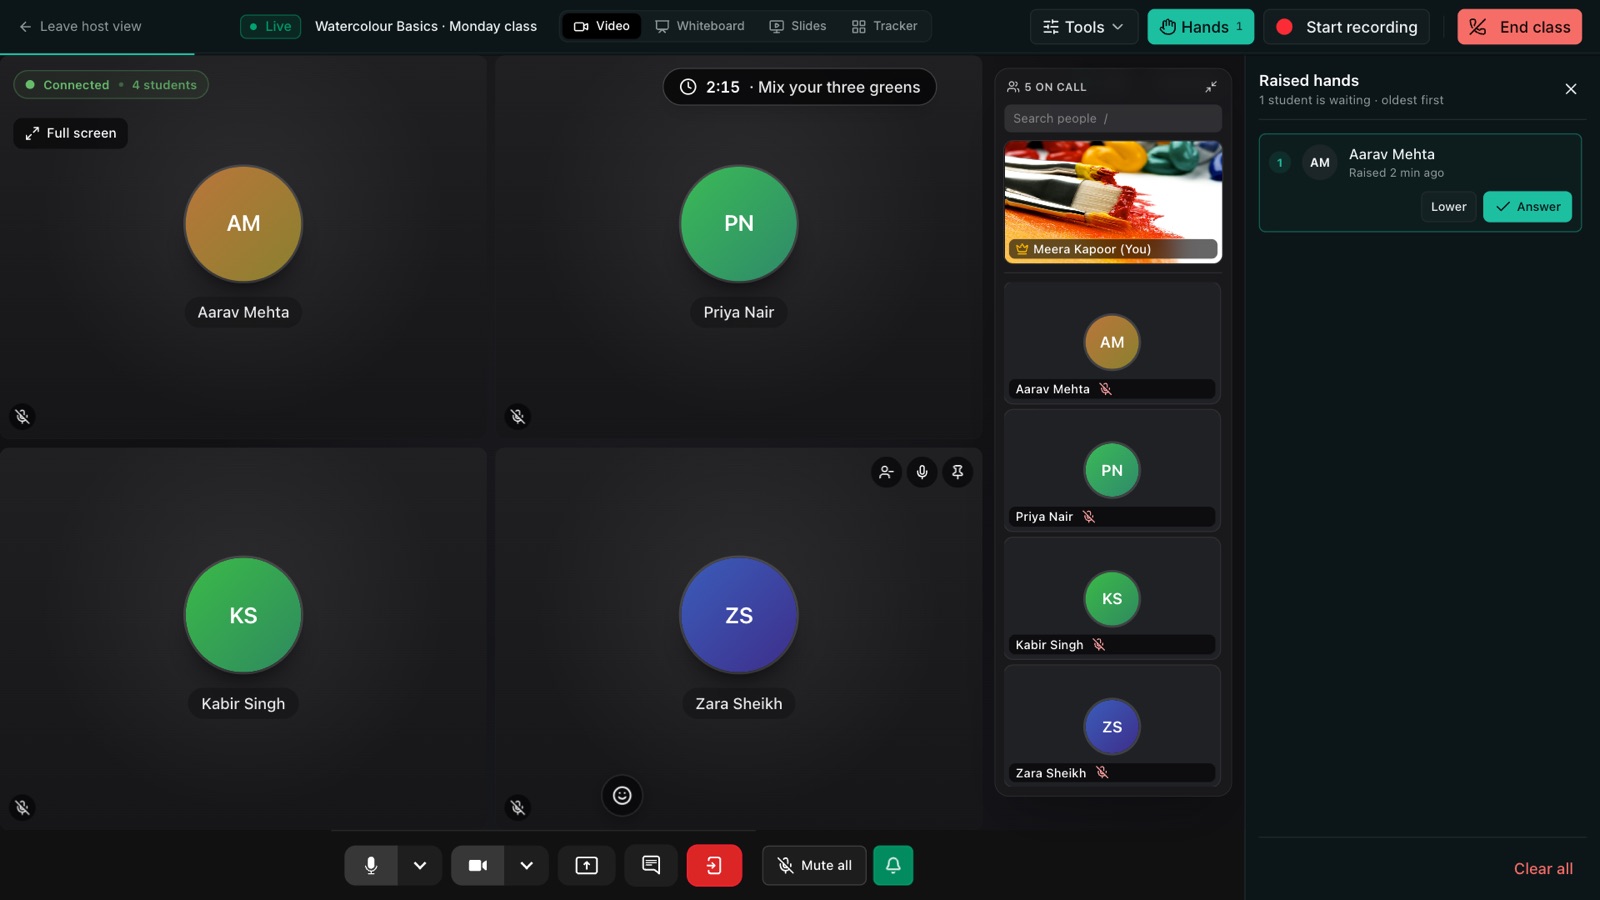Click muted mic icon on Kabir Singh's tile
The image size is (1600, 900).
pyautogui.click(x=23, y=807)
